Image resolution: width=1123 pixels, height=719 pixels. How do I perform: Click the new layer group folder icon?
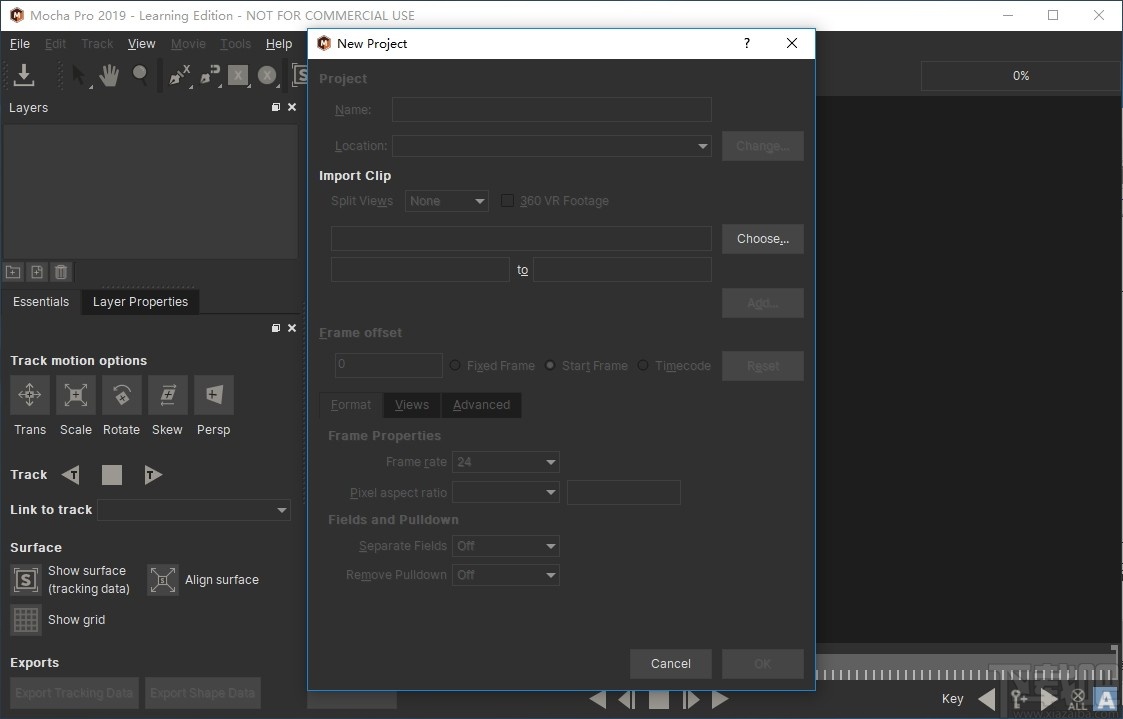coord(13,272)
